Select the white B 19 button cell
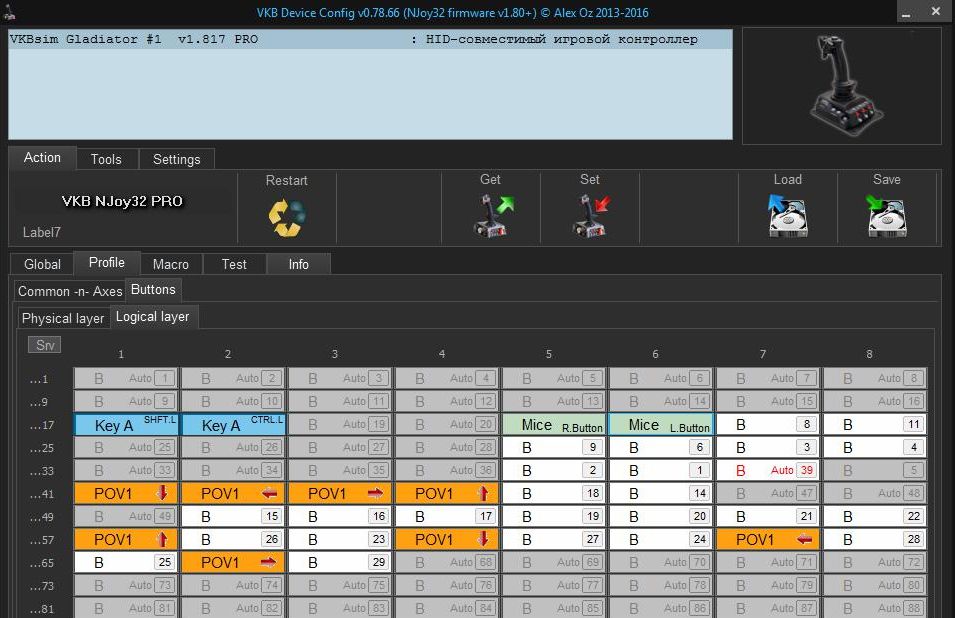 (x=554, y=516)
